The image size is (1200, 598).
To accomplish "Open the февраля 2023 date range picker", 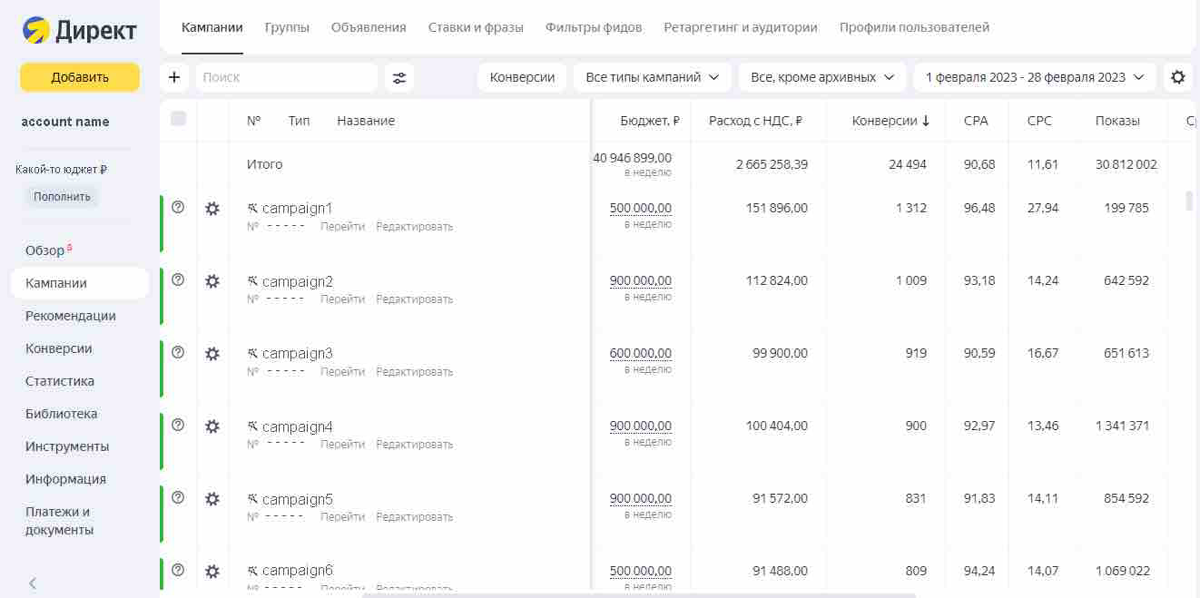I will [1035, 76].
